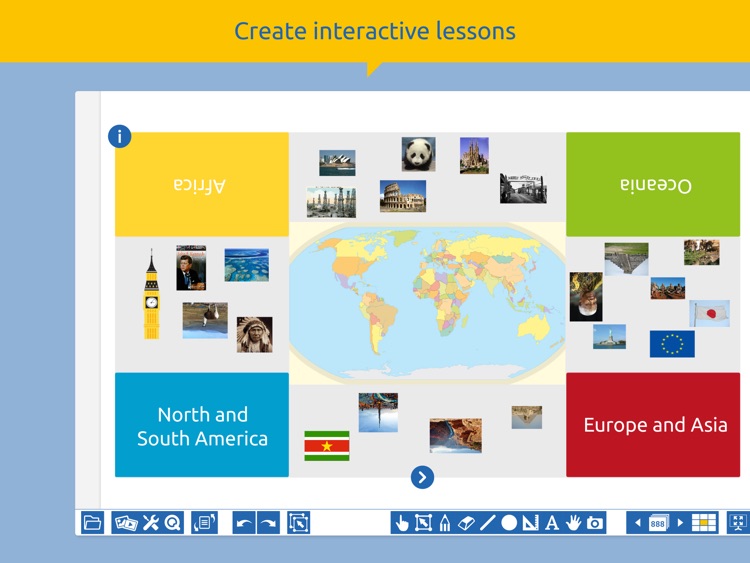Viewport: 750px width, 563px height.
Task: Select the set square ruler tool
Action: (x=530, y=523)
